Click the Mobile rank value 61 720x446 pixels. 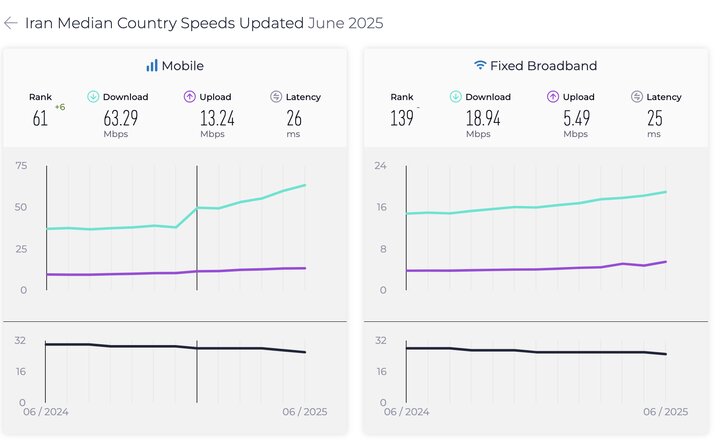click(40, 119)
